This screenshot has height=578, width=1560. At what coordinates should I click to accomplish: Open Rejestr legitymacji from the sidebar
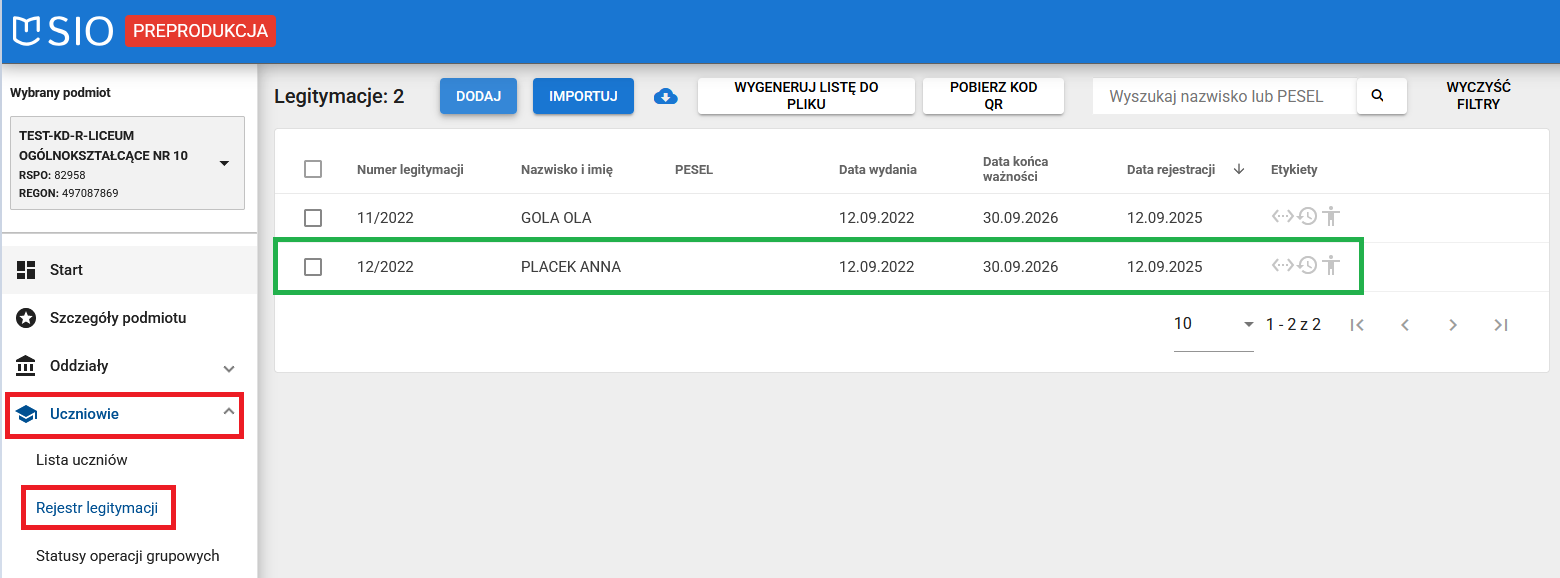click(98, 507)
